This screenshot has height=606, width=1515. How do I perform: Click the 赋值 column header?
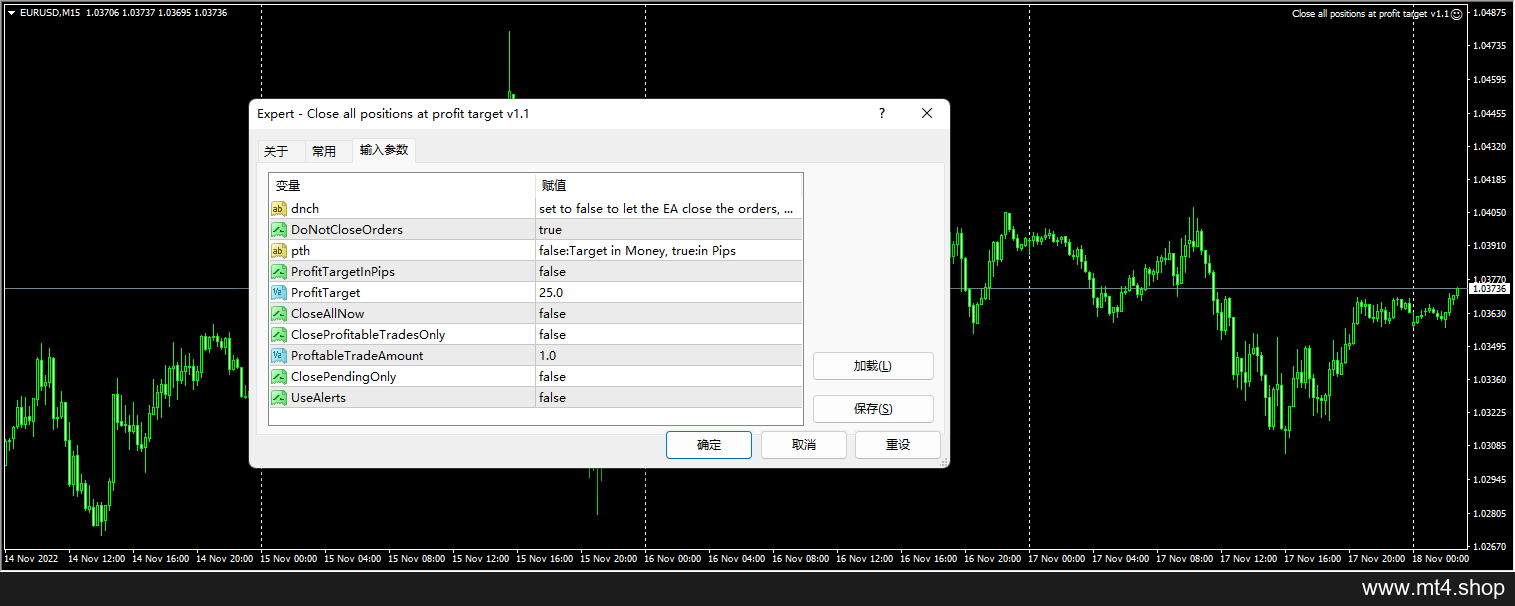[x=669, y=186]
